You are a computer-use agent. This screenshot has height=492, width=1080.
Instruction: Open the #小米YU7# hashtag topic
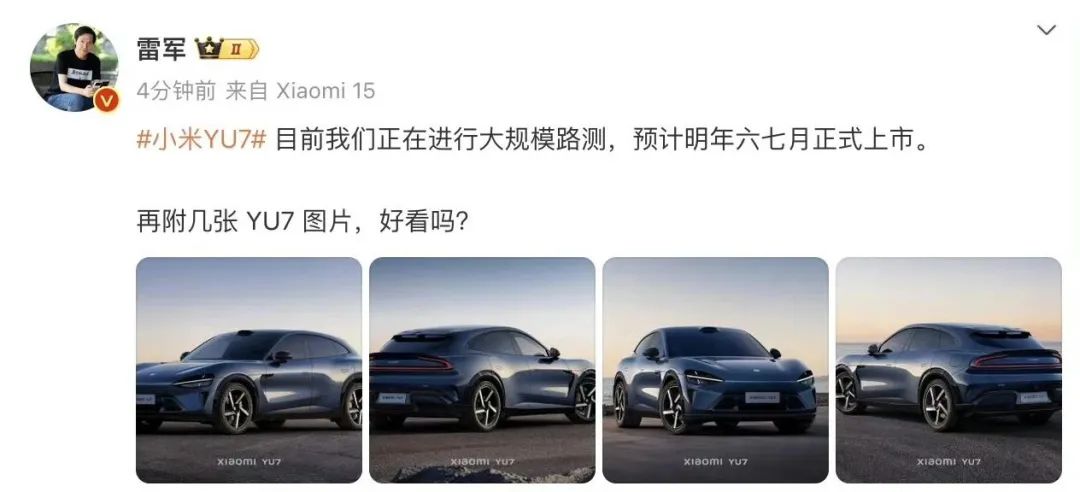tap(201, 140)
